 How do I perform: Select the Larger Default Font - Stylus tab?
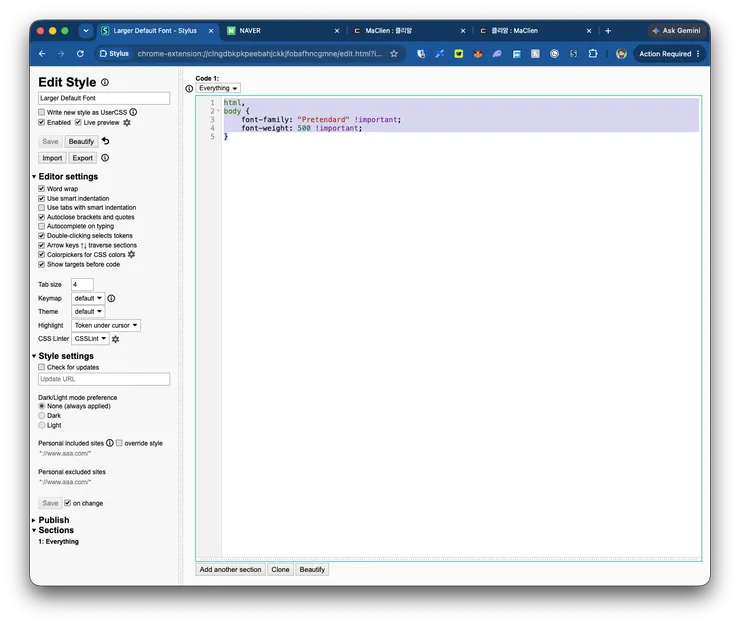(x=157, y=31)
